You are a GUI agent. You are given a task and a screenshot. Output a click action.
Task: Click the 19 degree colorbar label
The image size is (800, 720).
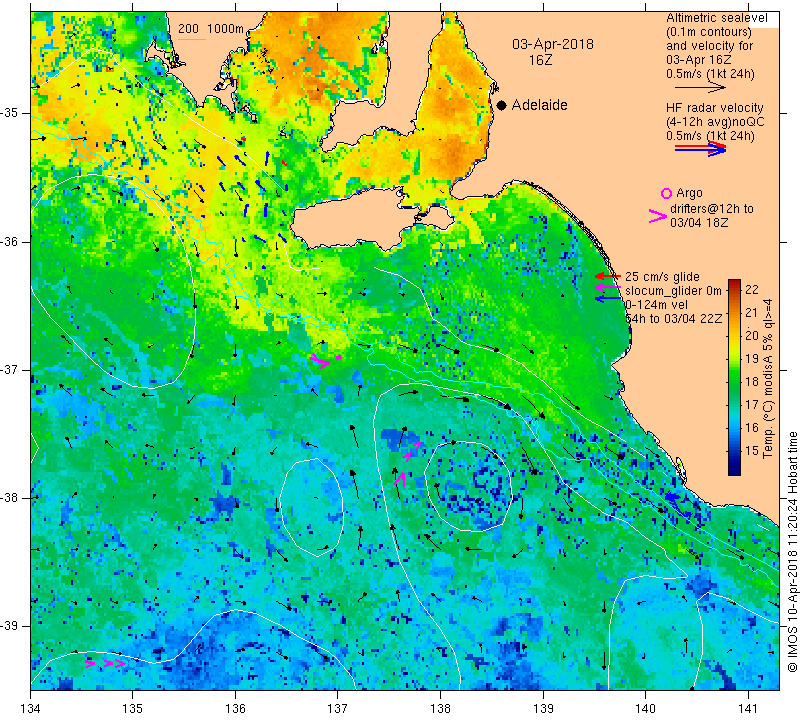[x=752, y=359]
